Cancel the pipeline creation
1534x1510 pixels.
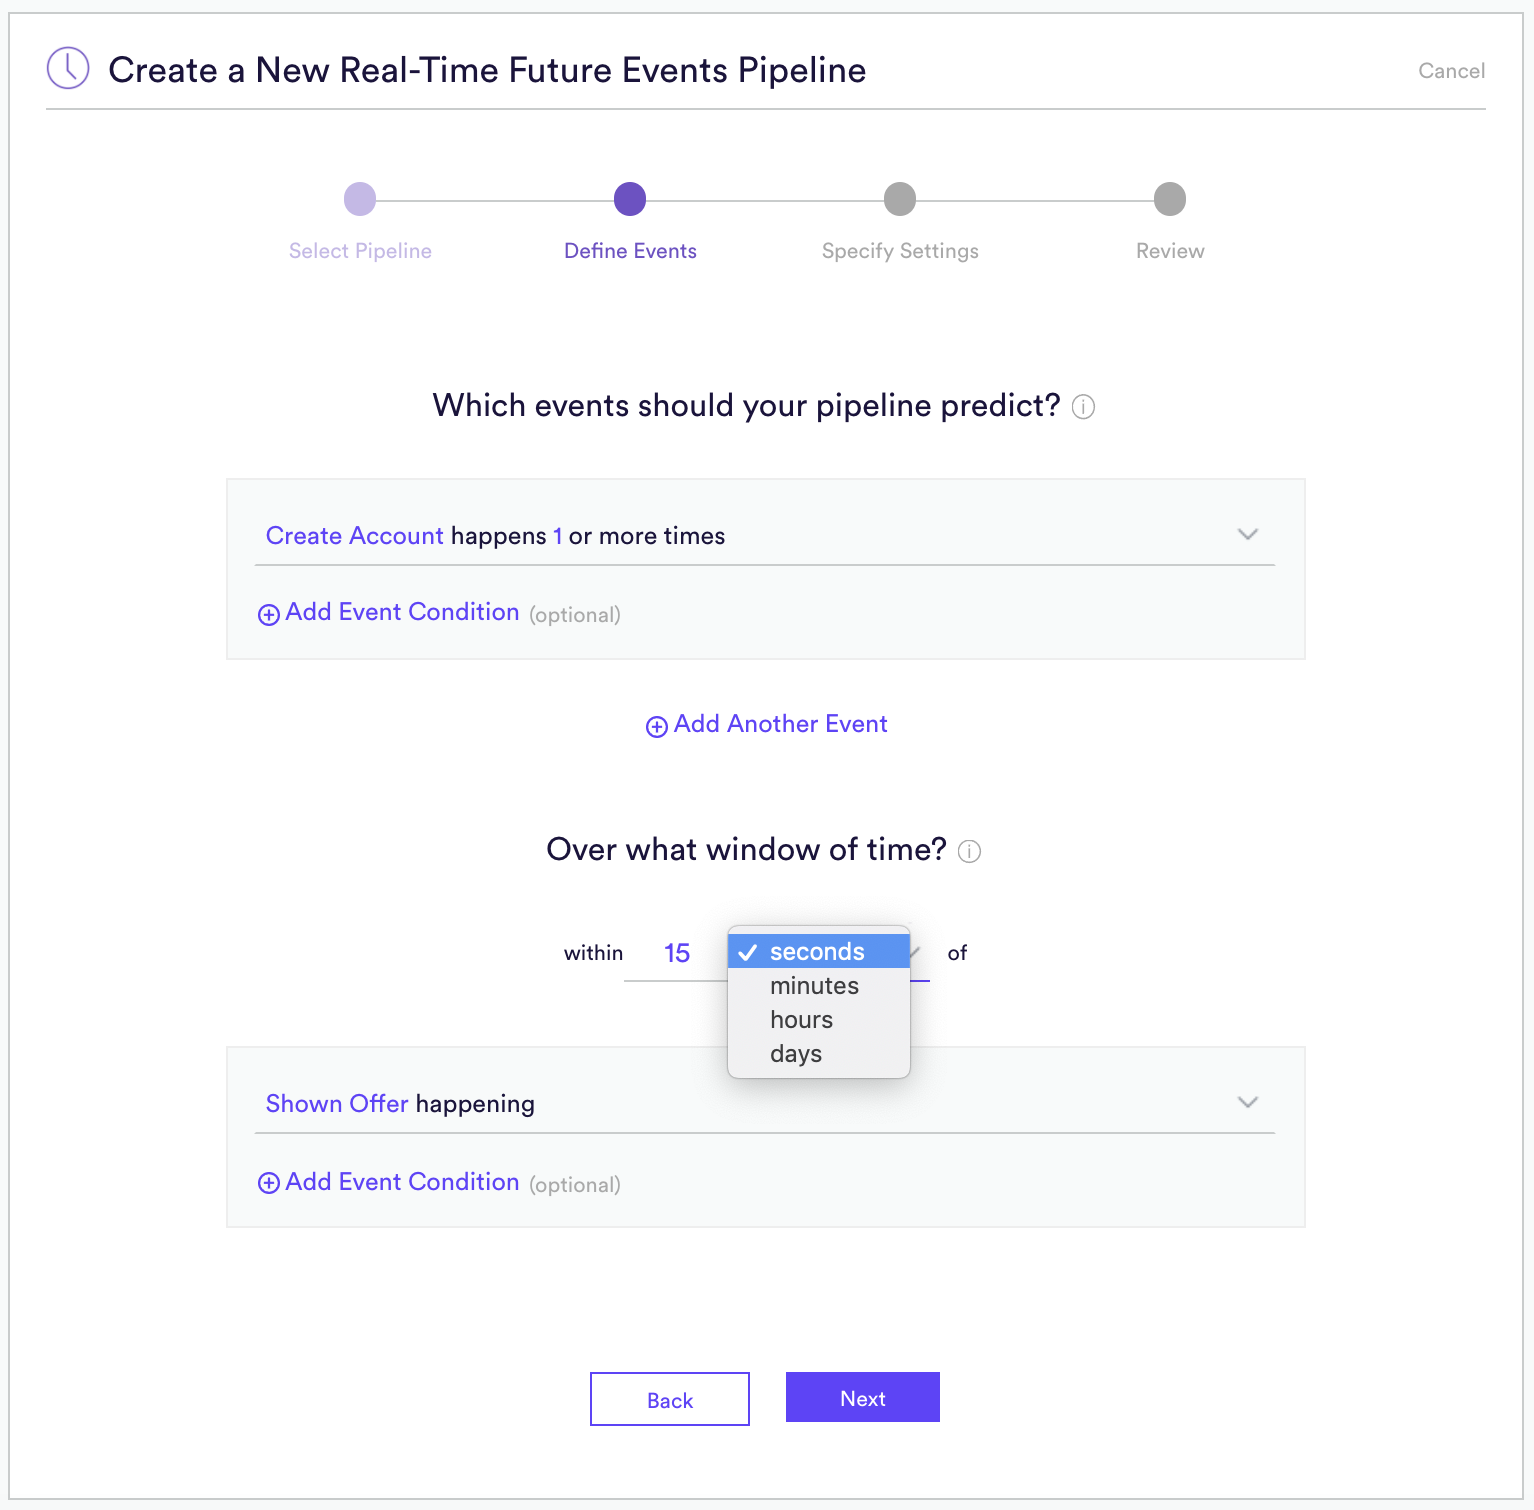click(x=1451, y=71)
